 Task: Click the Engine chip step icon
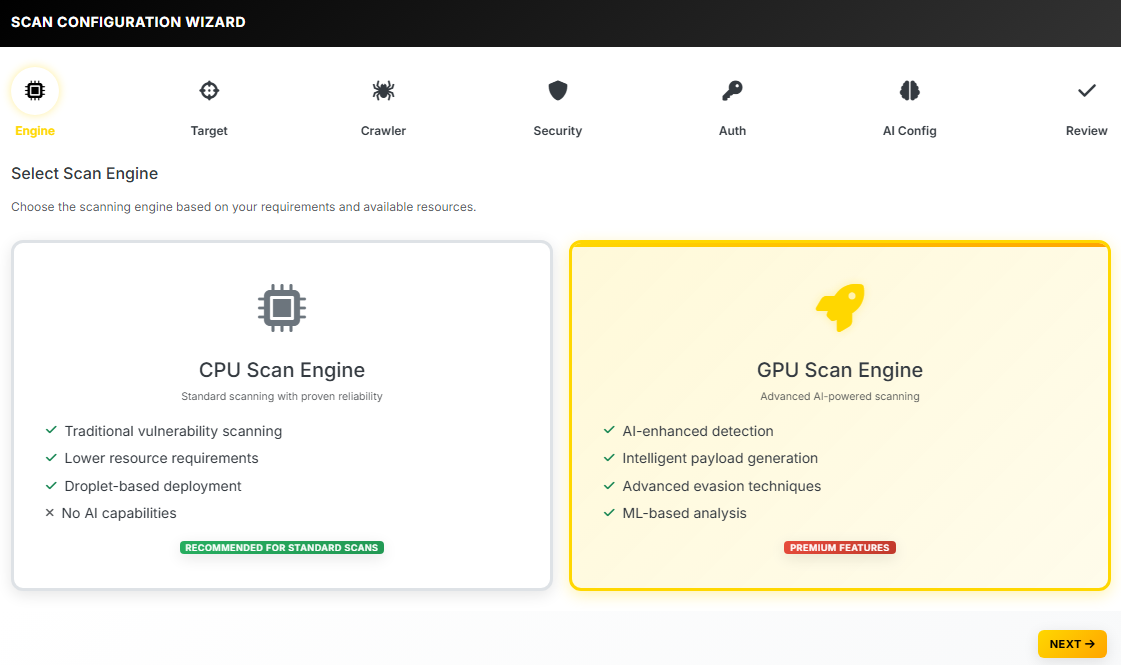pyautogui.click(x=35, y=91)
